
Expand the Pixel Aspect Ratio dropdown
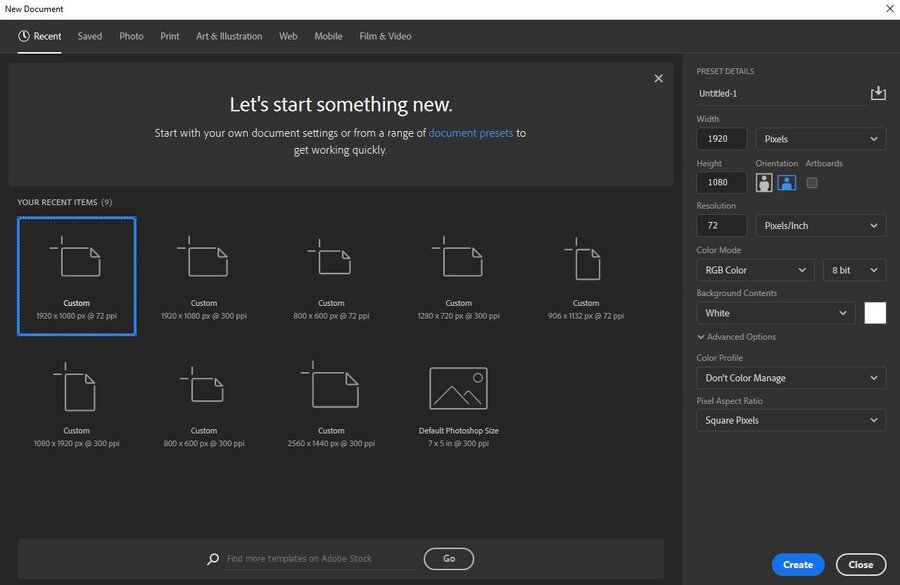(x=791, y=420)
